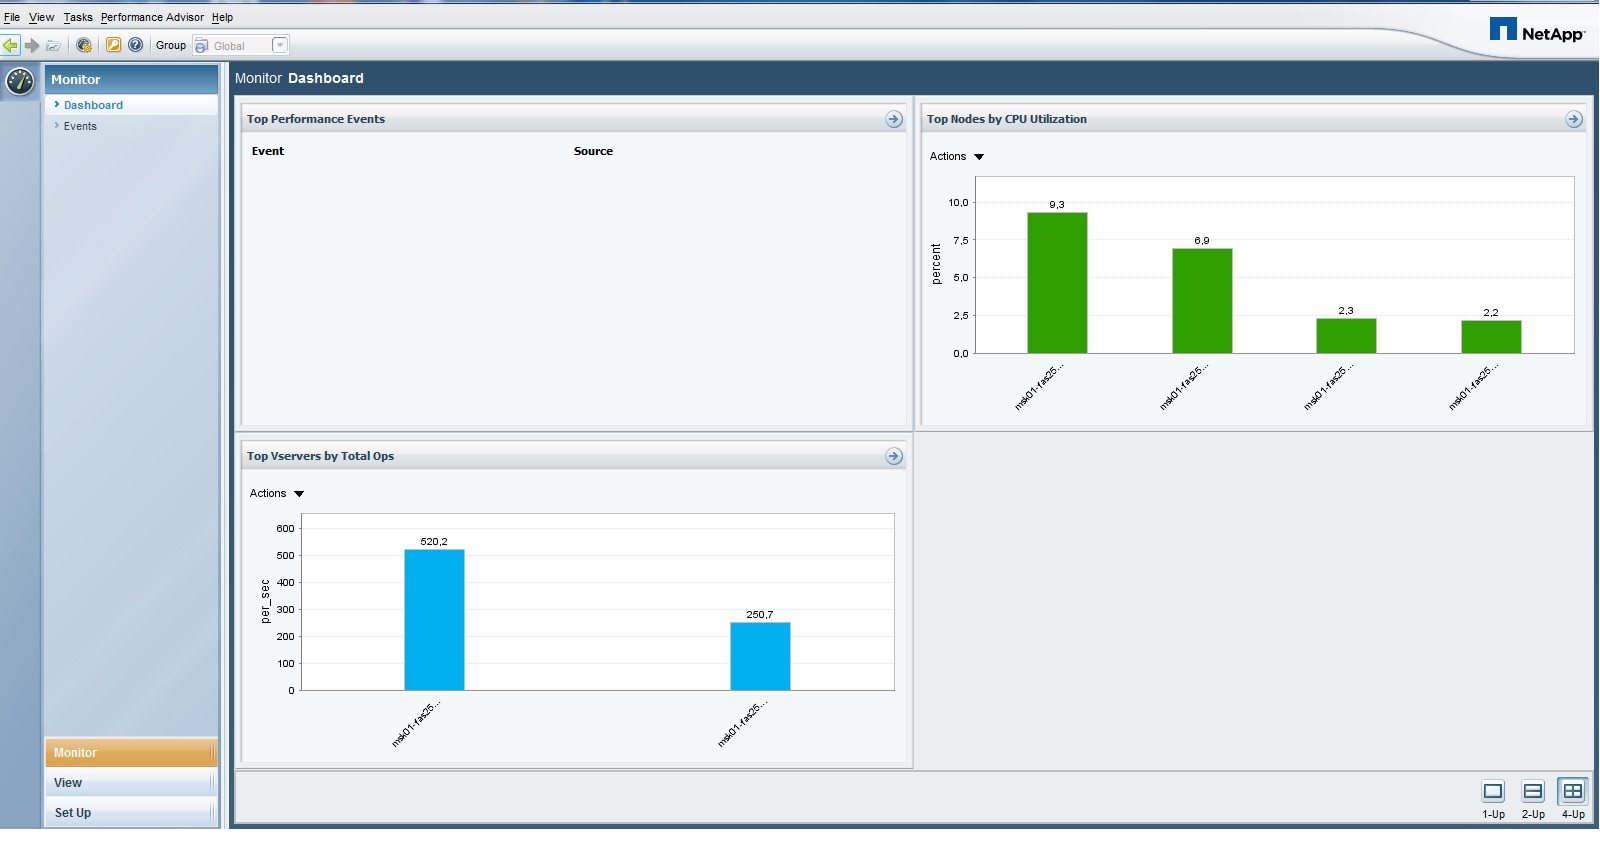
Task: Click the Top Vservers by Total Ops title
Action: pos(320,456)
